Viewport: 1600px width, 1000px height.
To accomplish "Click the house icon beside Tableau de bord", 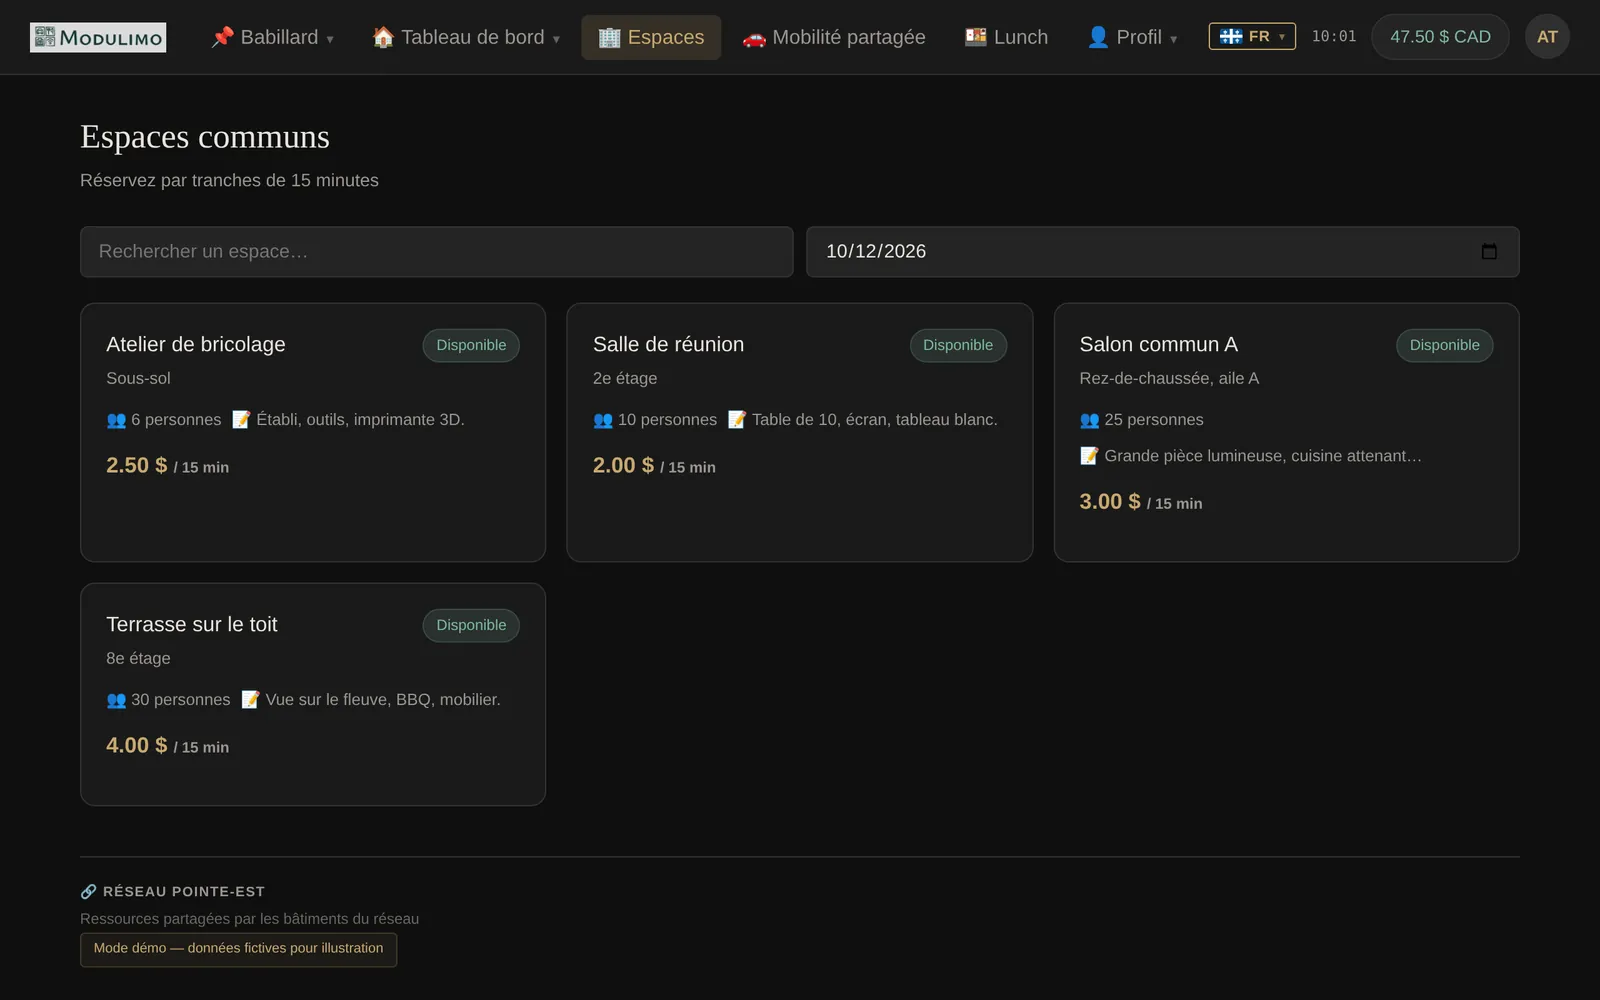I will pos(383,37).
